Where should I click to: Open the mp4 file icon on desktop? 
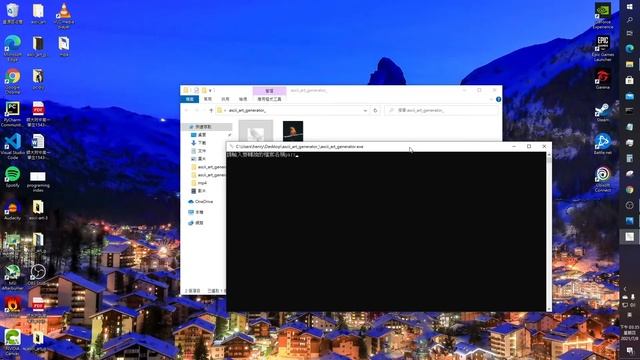pos(64,46)
